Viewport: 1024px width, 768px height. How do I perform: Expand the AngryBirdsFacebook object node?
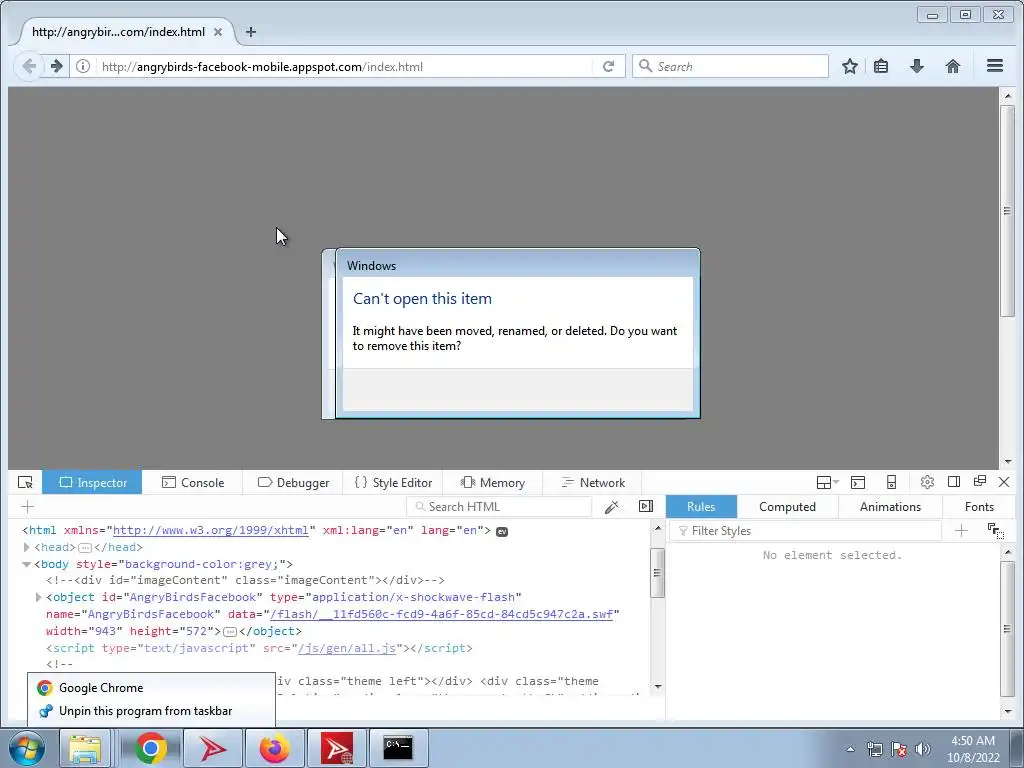tap(39, 598)
